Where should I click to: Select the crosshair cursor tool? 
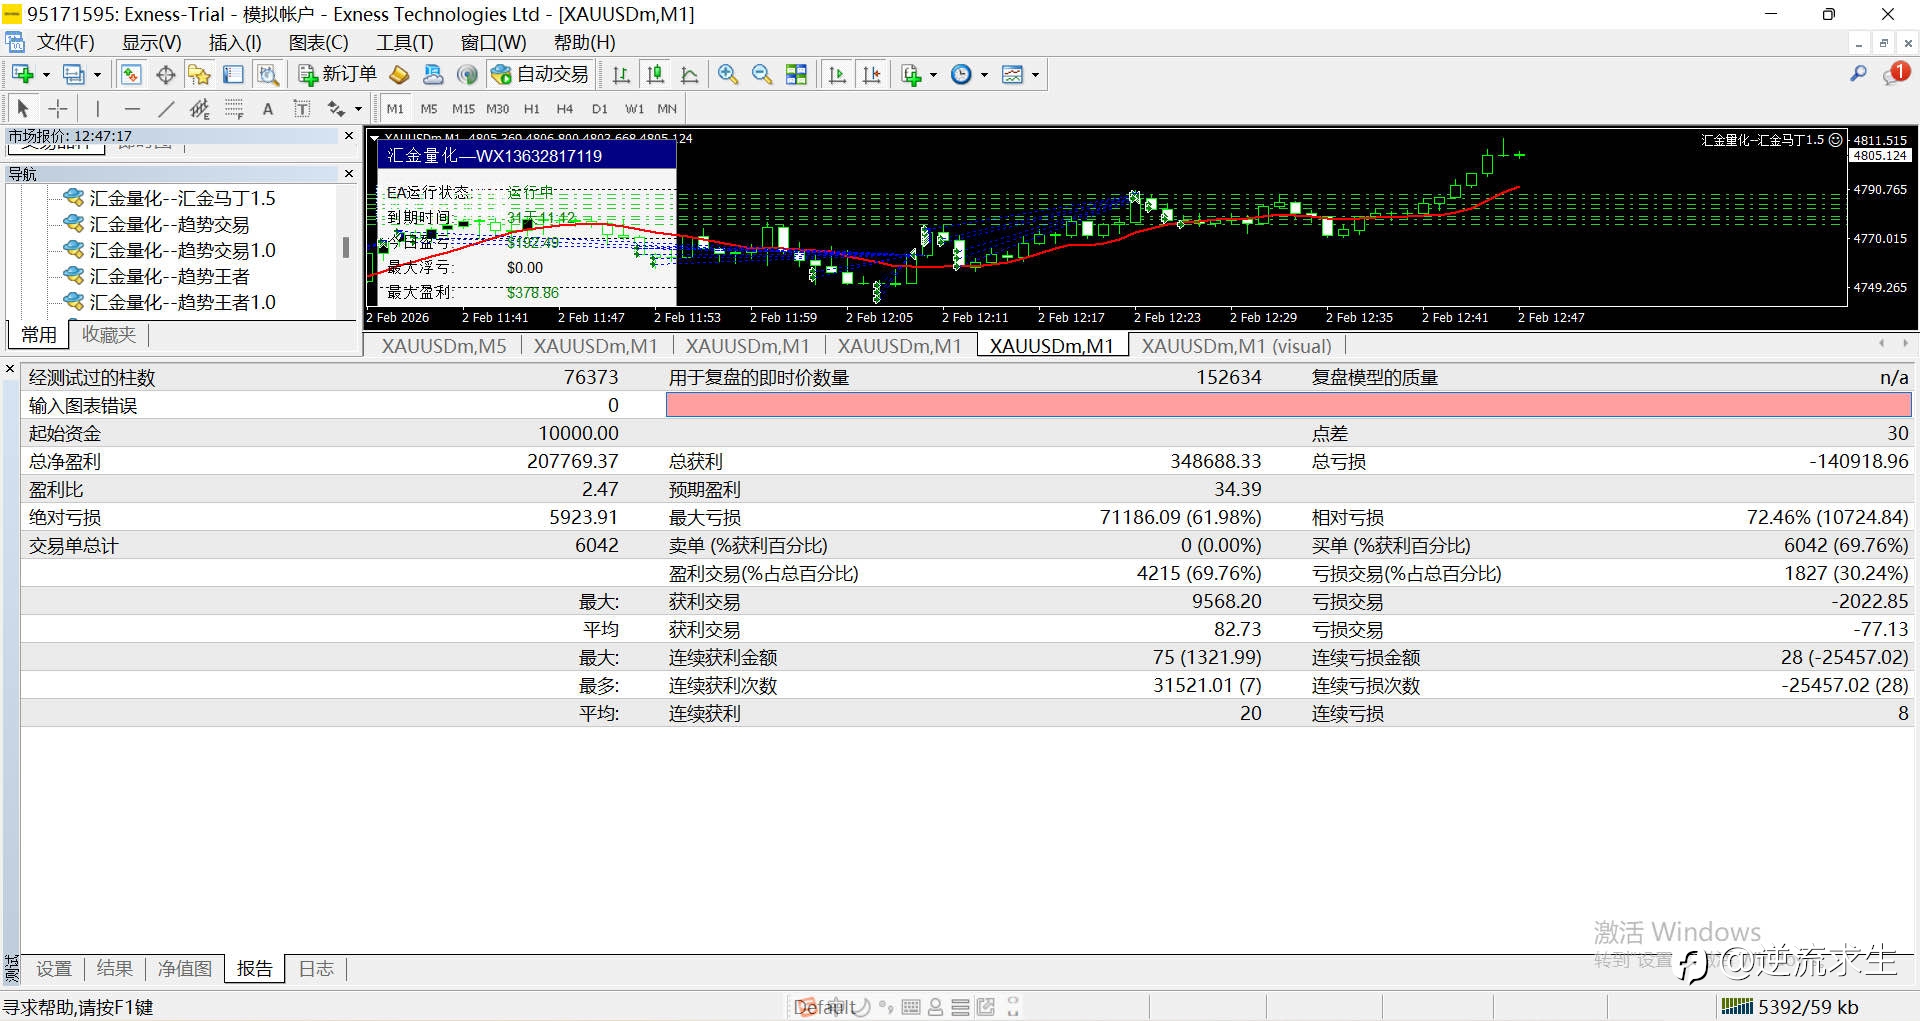(x=58, y=109)
